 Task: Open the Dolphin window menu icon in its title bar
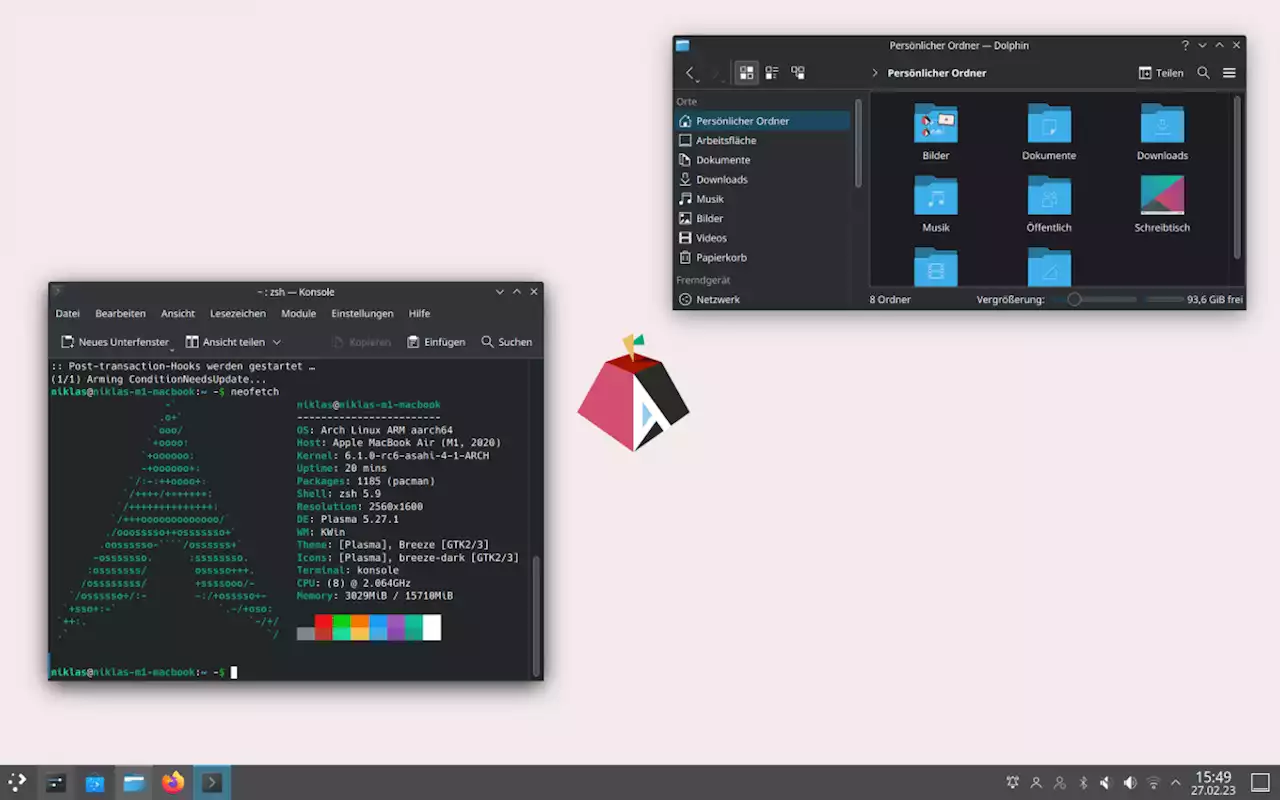683,45
